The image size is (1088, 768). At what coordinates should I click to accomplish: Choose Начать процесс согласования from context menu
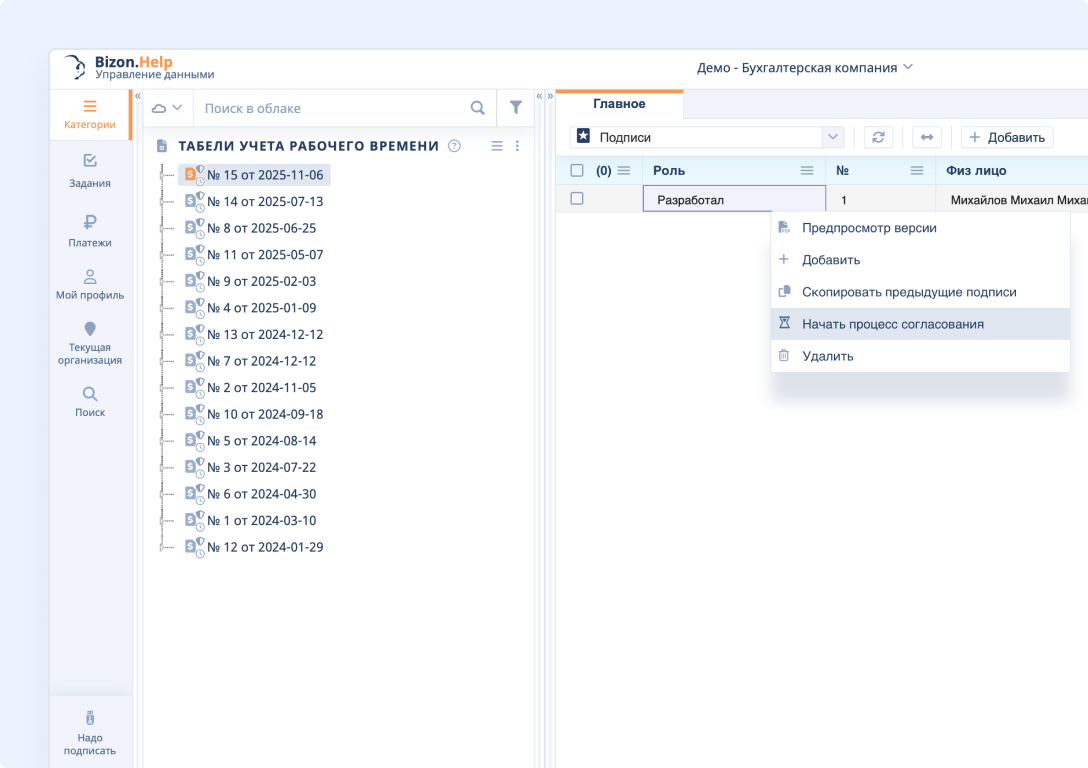pyautogui.click(x=892, y=324)
